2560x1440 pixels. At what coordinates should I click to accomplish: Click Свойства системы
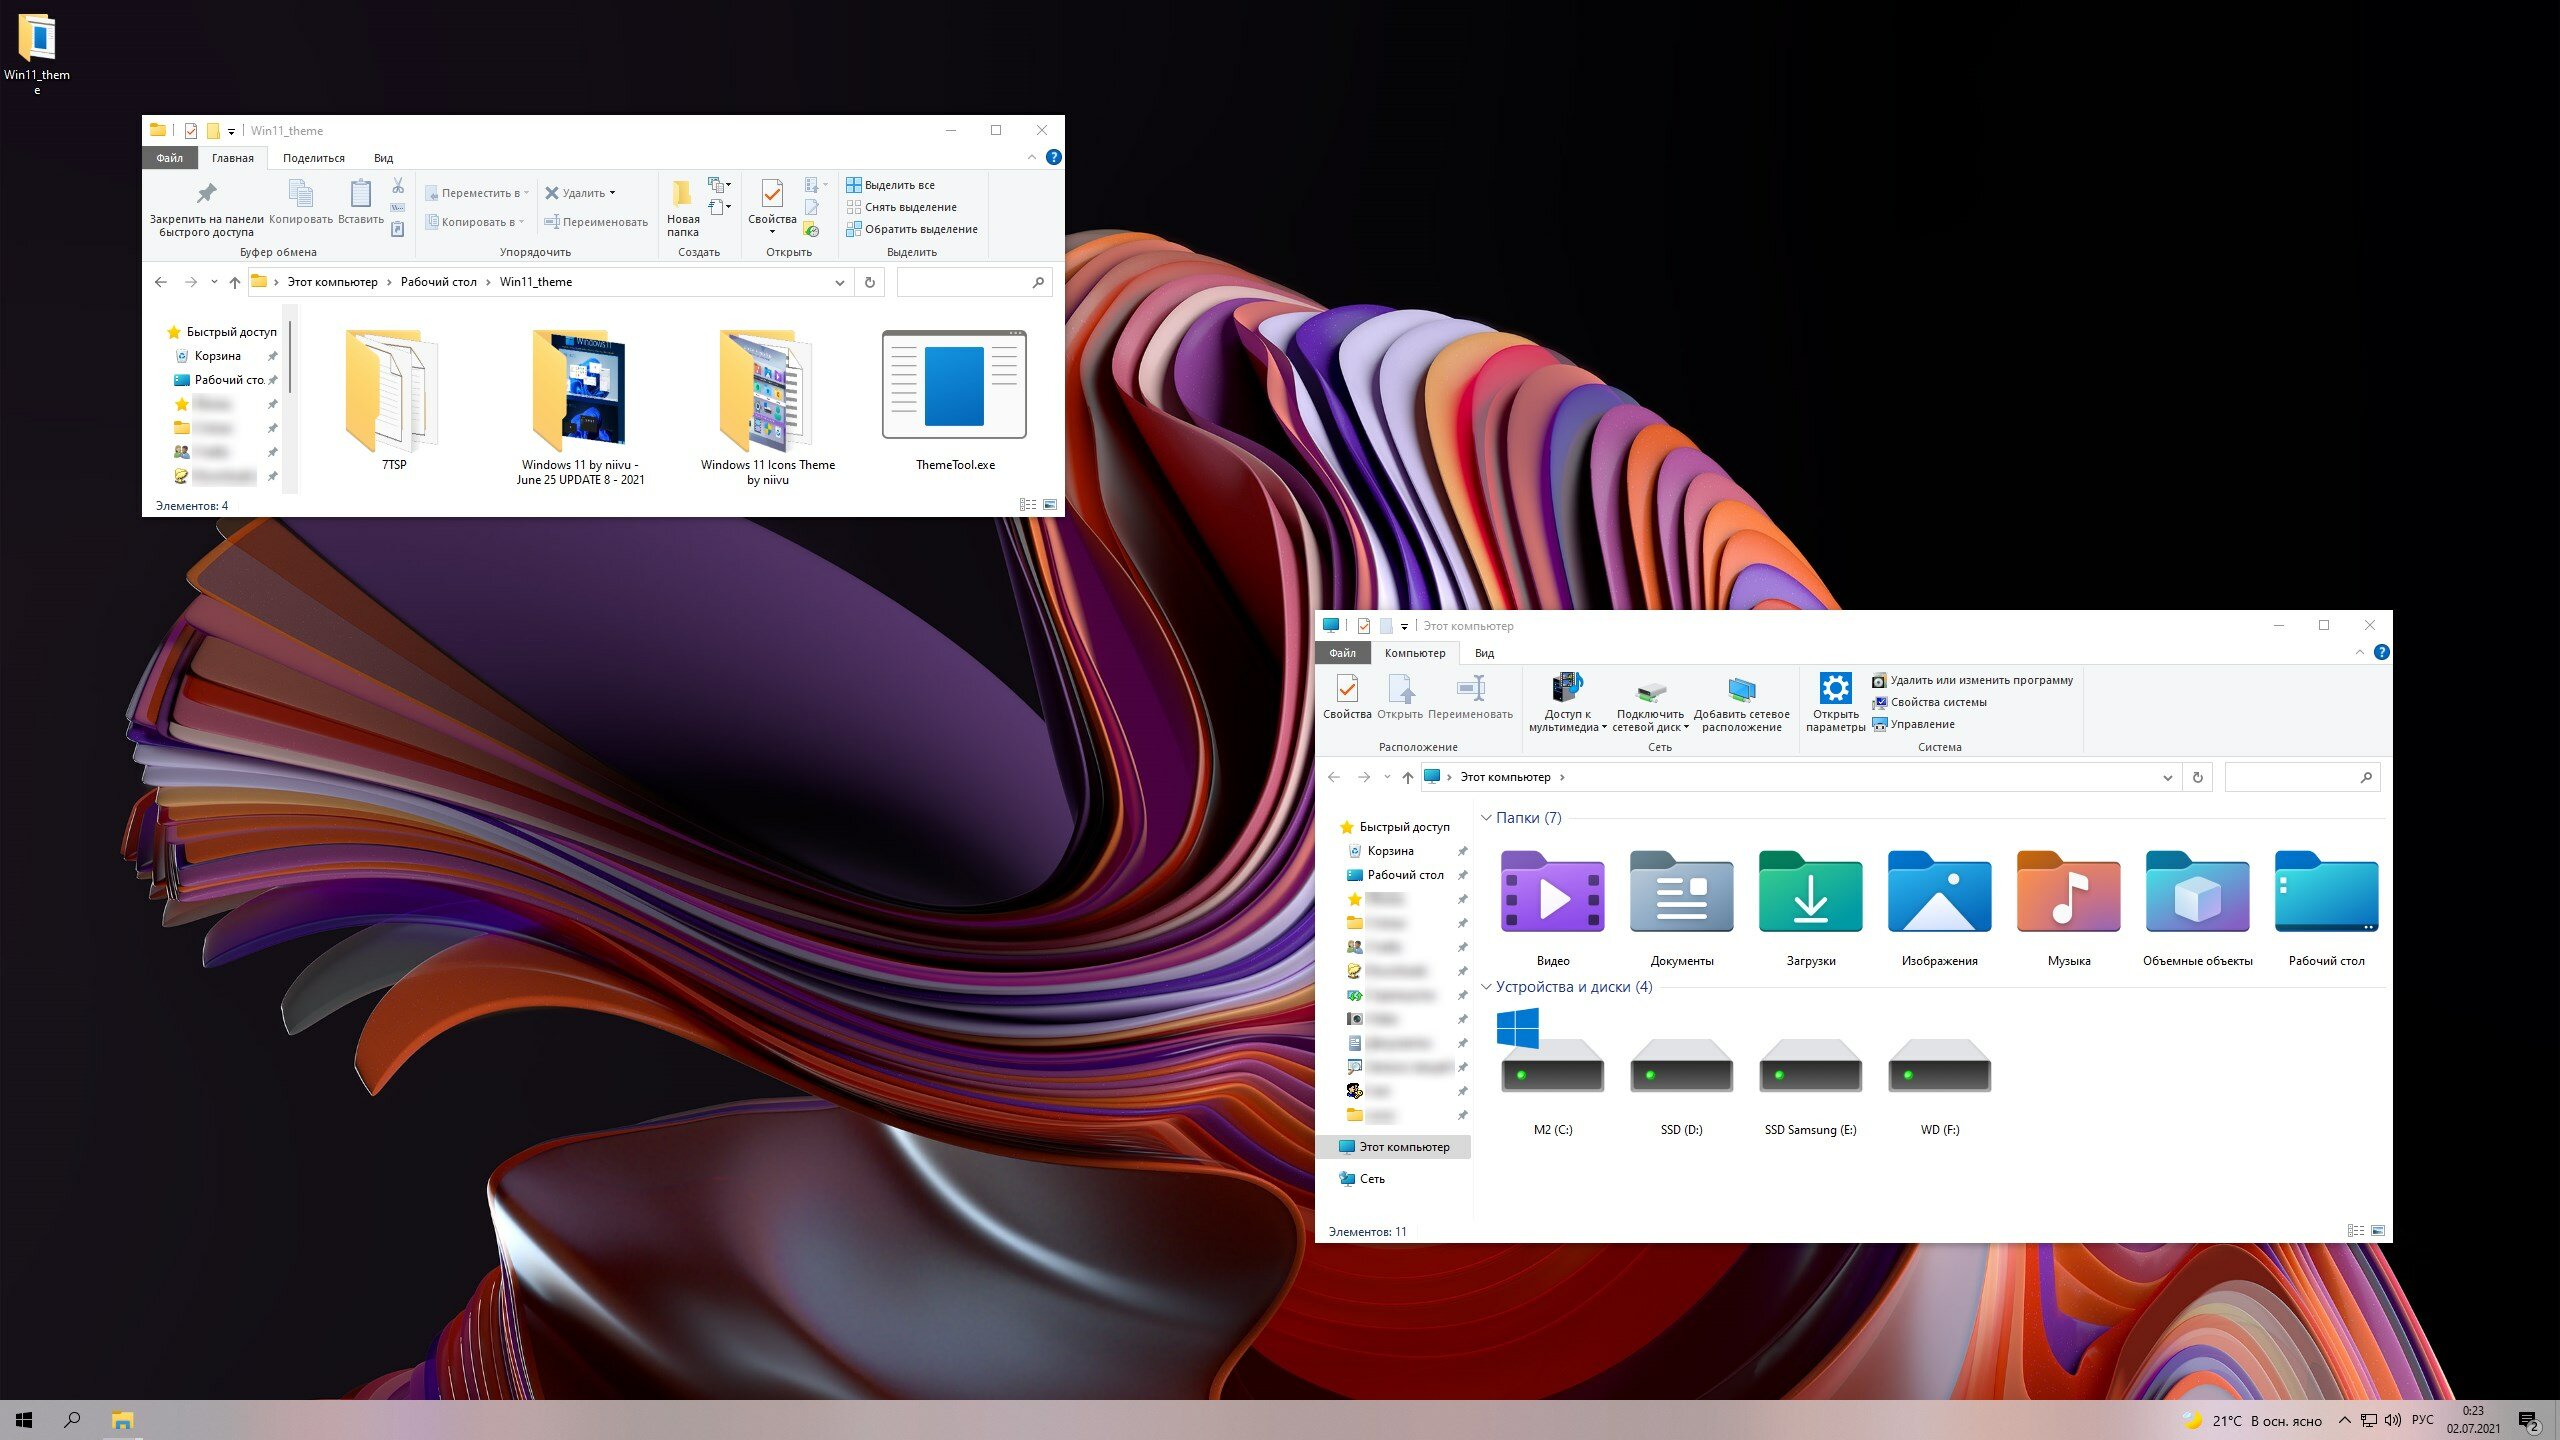[1929, 702]
